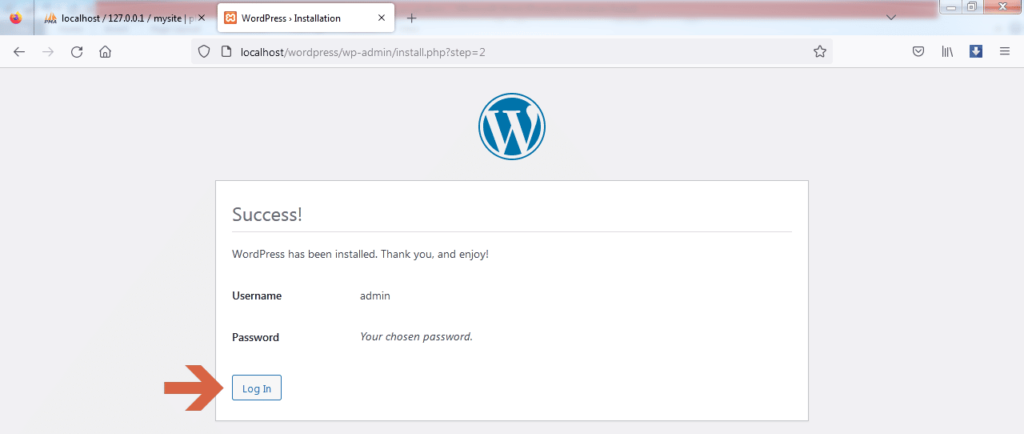The width and height of the screenshot is (1024, 434).
Task: Go back to the previous page
Action: click(x=19, y=52)
